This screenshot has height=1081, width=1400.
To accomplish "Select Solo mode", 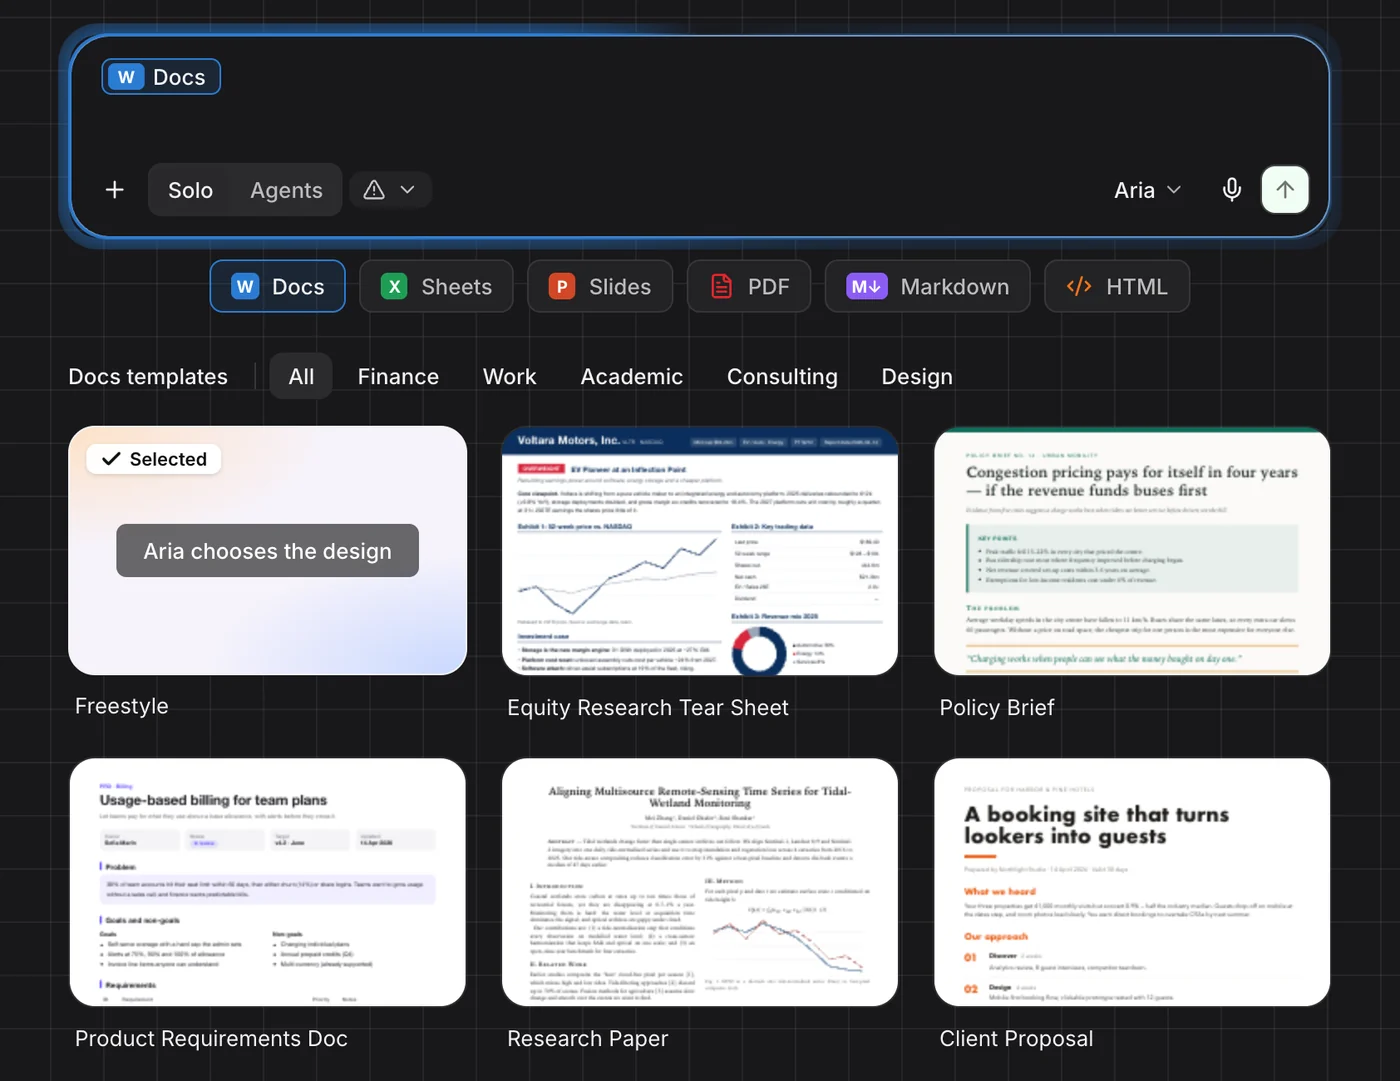I will coord(190,190).
